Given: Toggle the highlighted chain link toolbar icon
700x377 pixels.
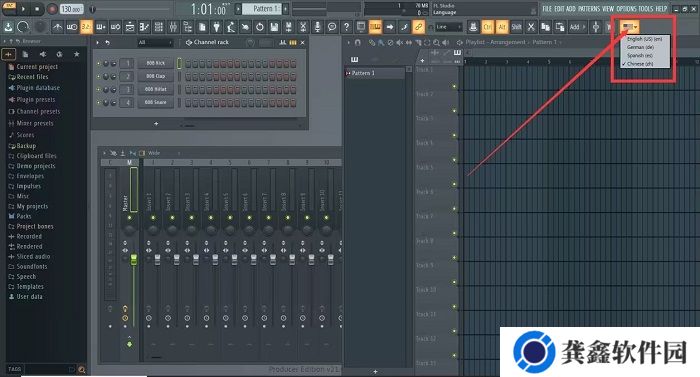Looking at the screenshot, I should click(x=418, y=27).
